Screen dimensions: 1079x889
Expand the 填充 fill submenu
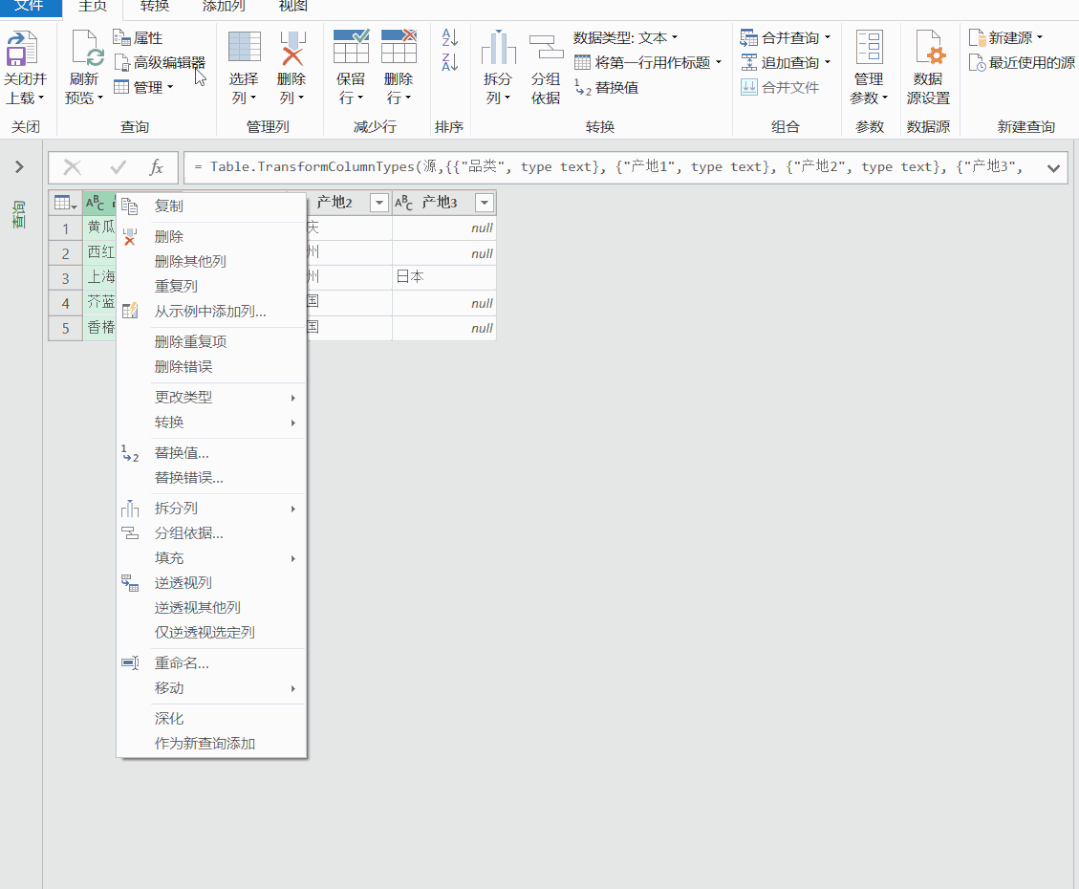(x=212, y=558)
